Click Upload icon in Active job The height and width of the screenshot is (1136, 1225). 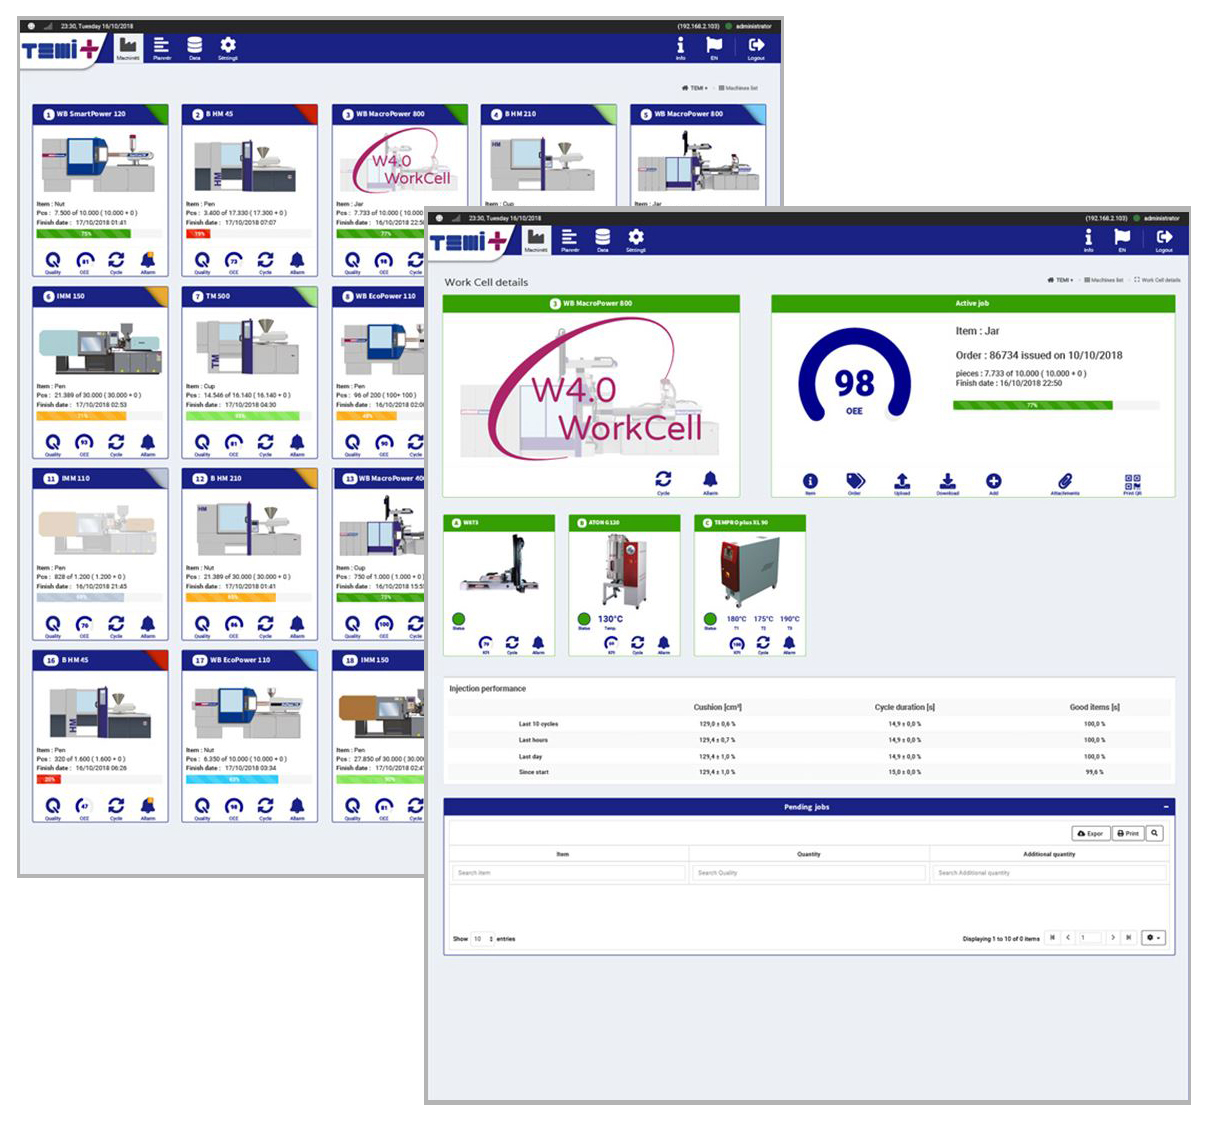[x=902, y=483]
